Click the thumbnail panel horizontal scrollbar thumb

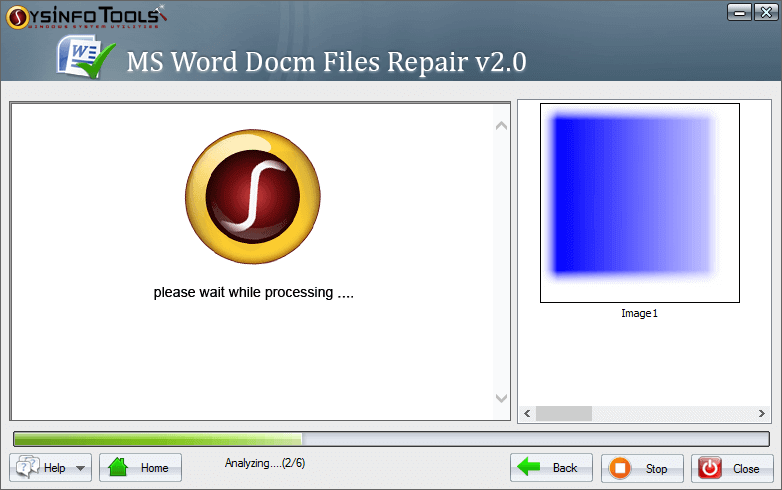tap(564, 413)
